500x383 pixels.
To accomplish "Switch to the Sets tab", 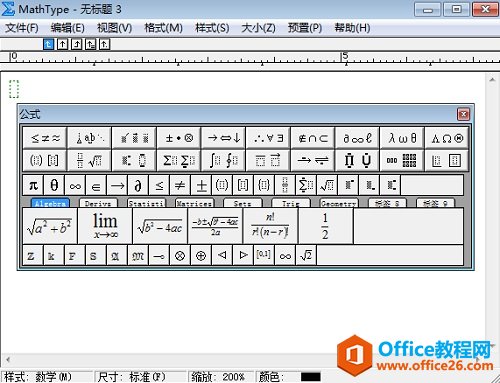I will tap(242, 203).
